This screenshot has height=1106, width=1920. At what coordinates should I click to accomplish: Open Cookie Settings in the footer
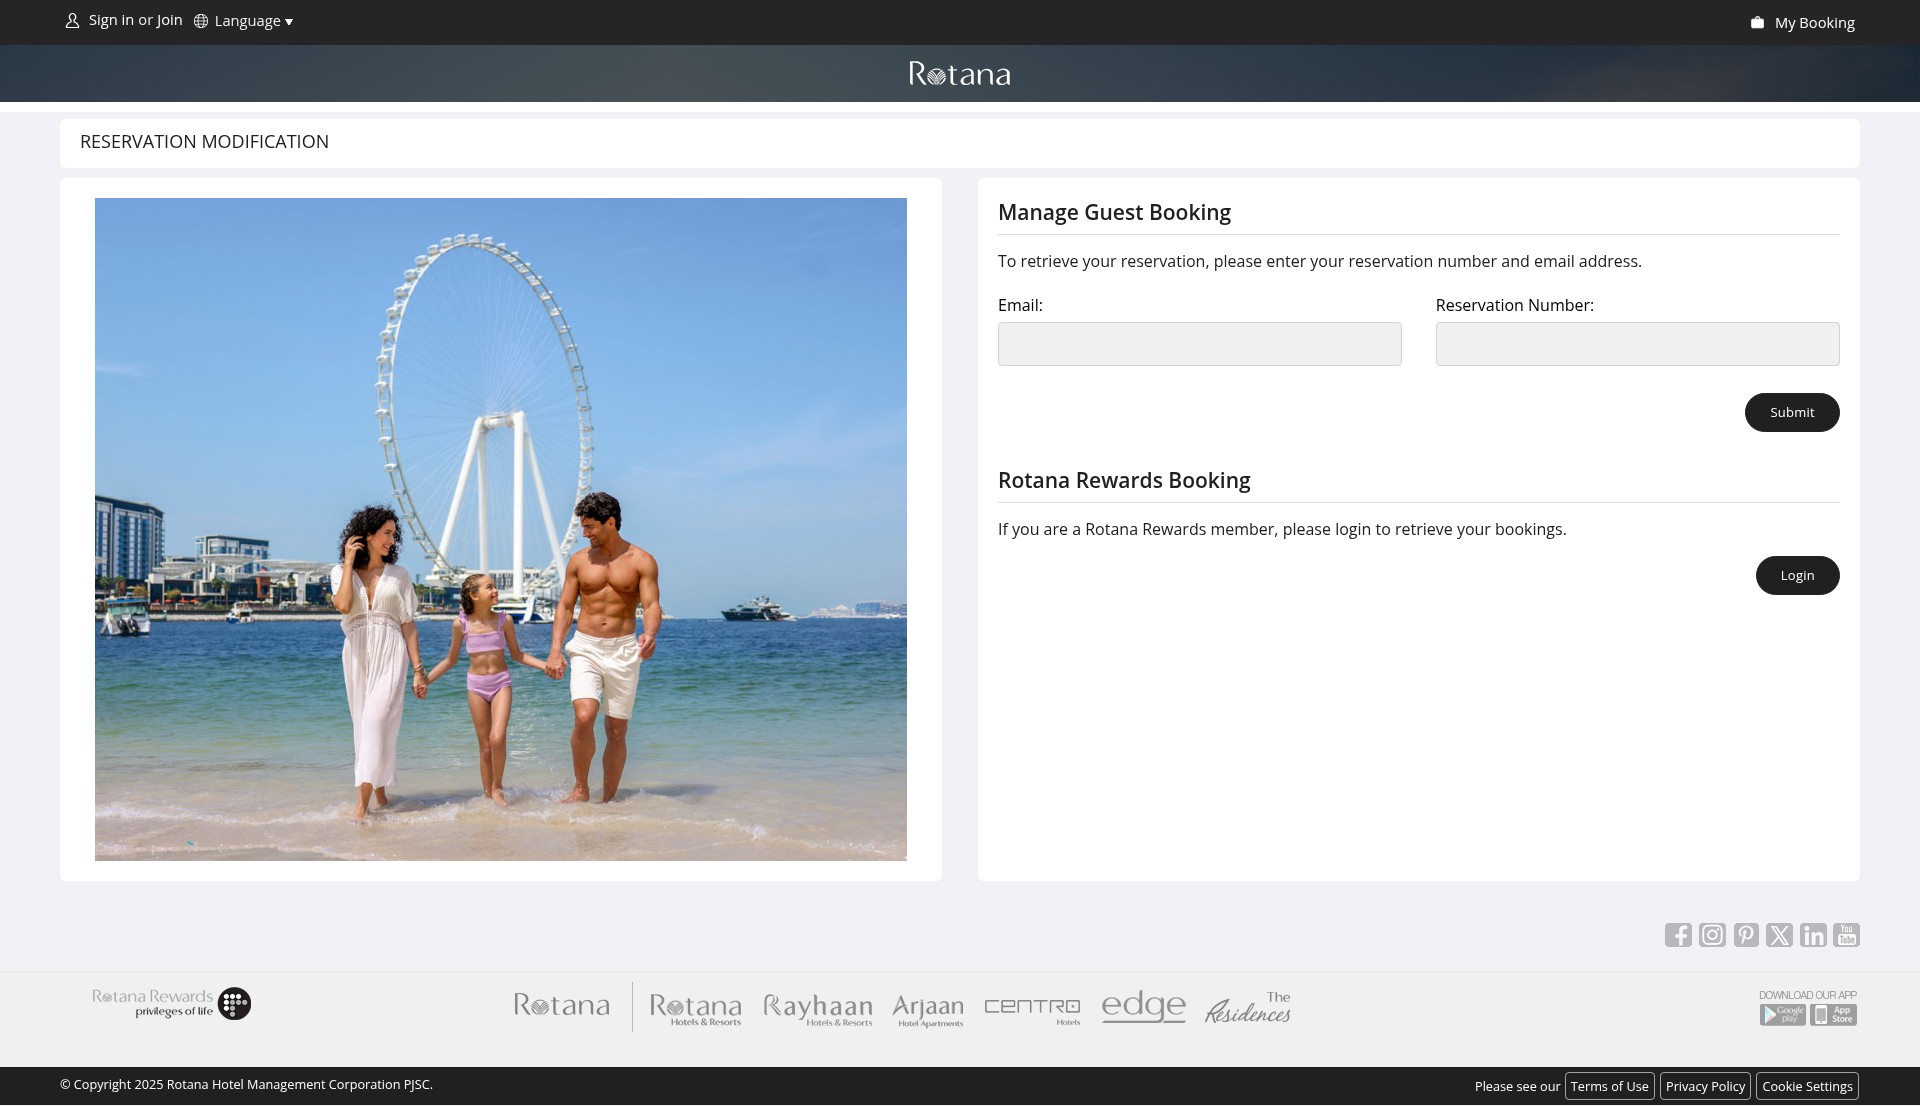tap(1807, 1086)
